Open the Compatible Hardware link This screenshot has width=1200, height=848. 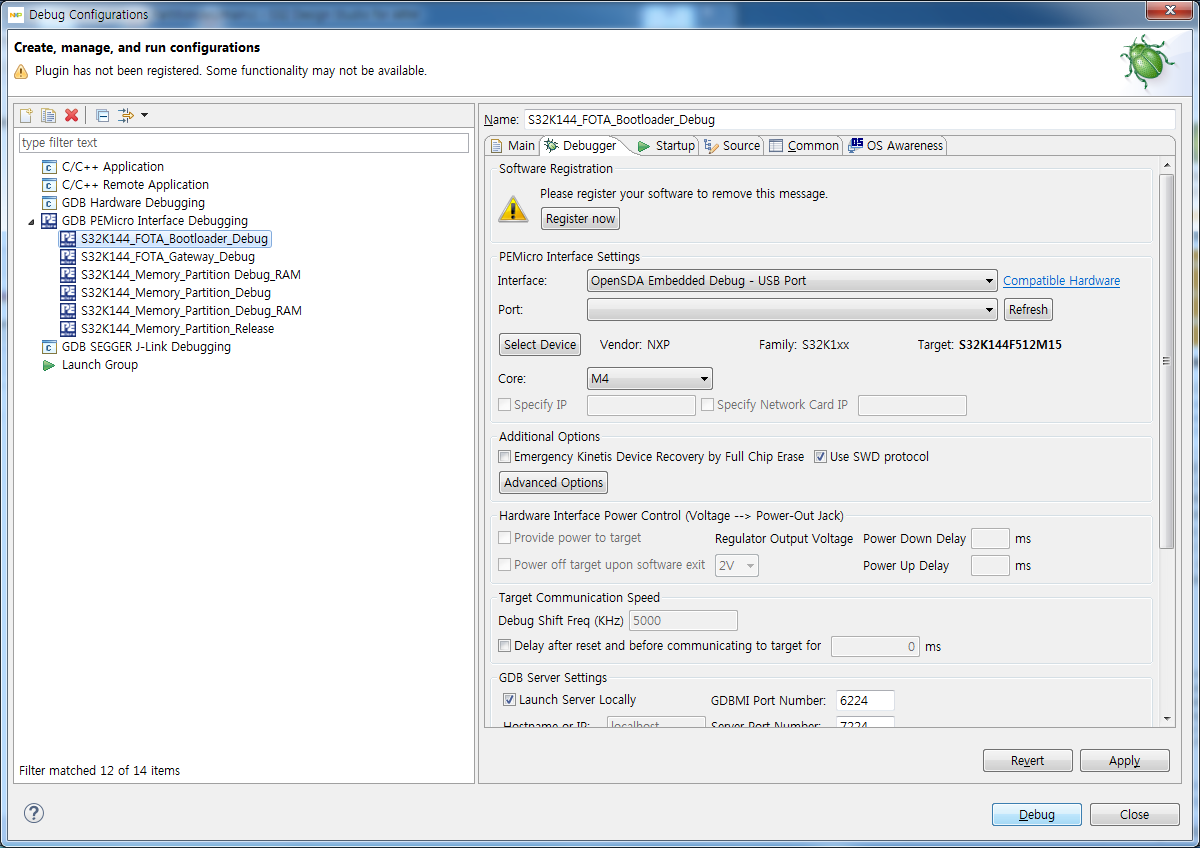[1061, 280]
